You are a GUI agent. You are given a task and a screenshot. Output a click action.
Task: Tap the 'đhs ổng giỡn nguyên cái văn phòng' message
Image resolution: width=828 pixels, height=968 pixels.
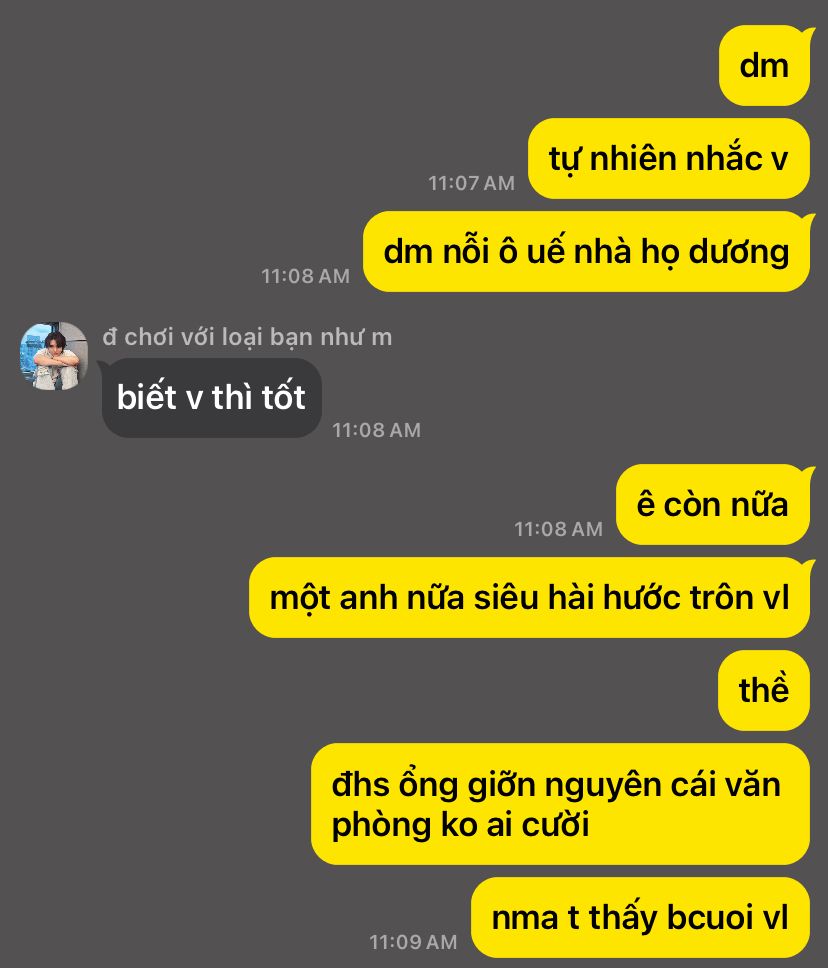click(x=560, y=804)
